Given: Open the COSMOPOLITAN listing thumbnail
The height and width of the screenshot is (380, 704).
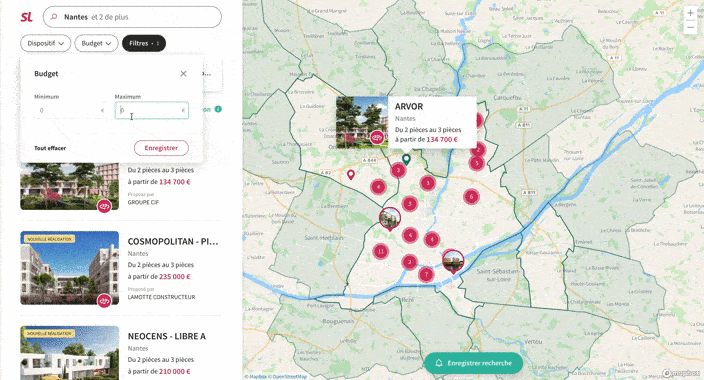Looking at the screenshot, I should (70, 268).
